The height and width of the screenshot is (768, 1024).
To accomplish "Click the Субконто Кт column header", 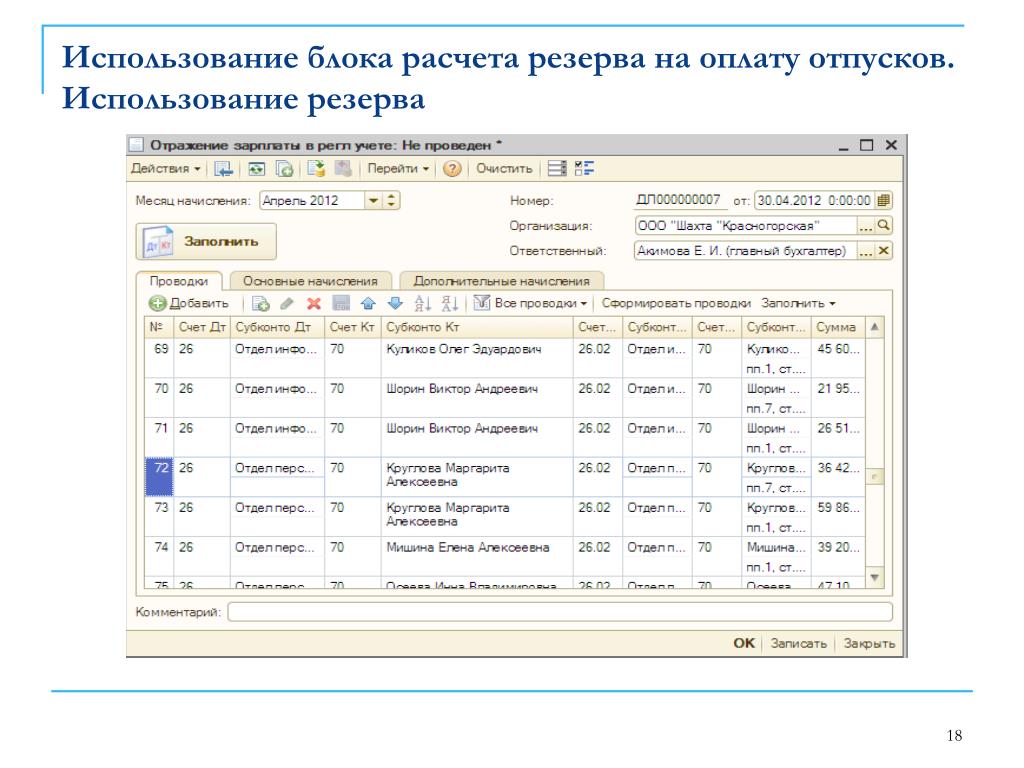I will pyautogui.click(x=477, y=327).
